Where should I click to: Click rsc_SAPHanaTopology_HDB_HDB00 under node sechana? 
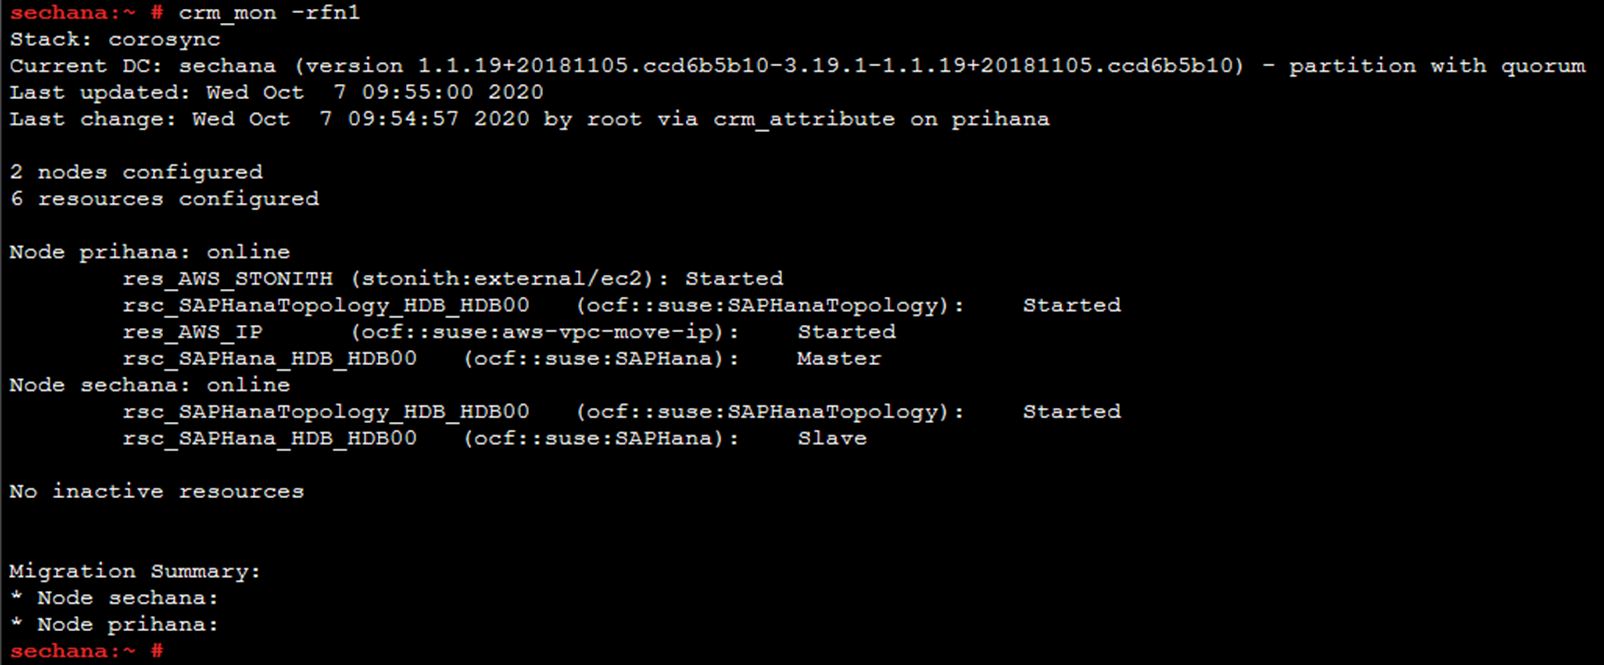click(326, 412)
